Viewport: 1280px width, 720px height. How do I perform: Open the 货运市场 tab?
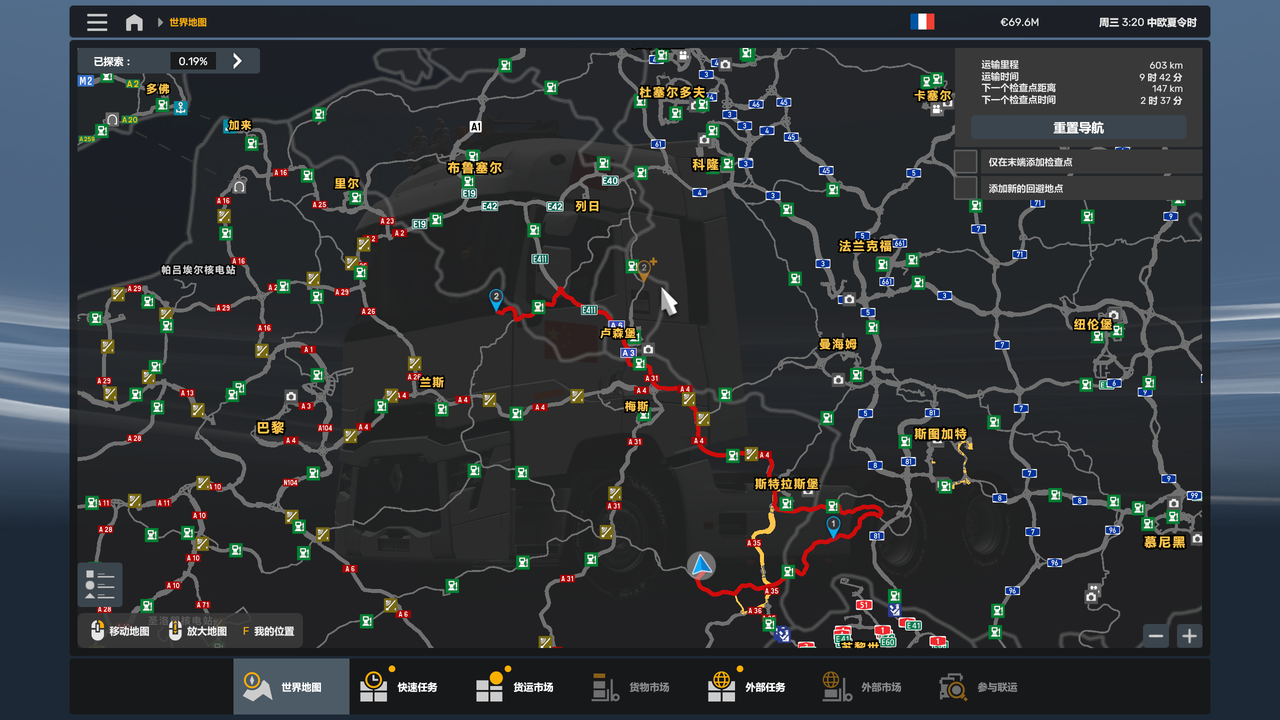pos(522,687)
